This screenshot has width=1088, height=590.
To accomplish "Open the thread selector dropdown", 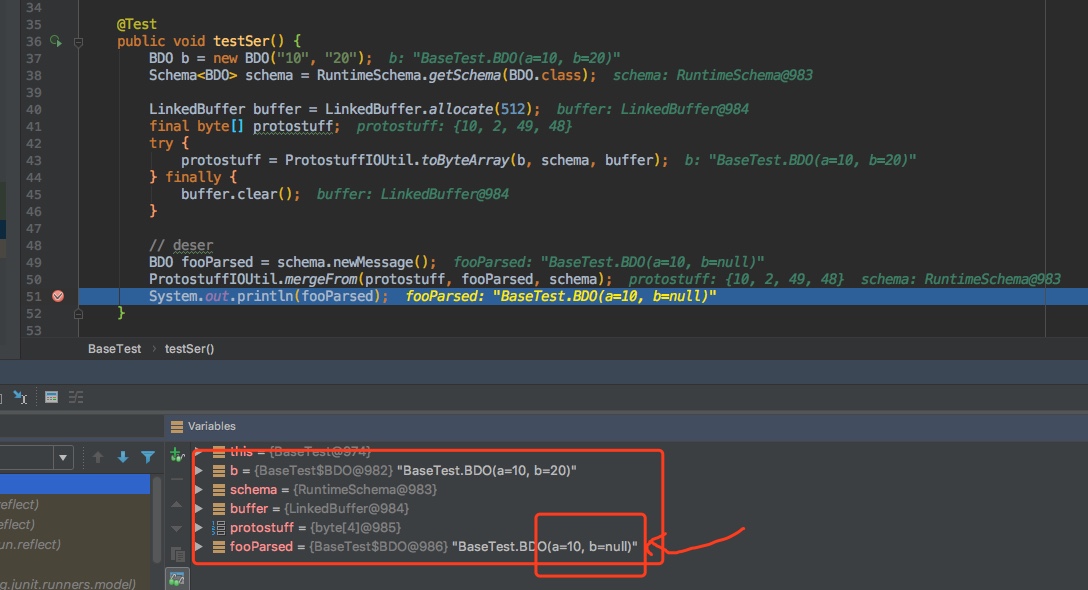I will pyautogui.click(x=62, y=458).
